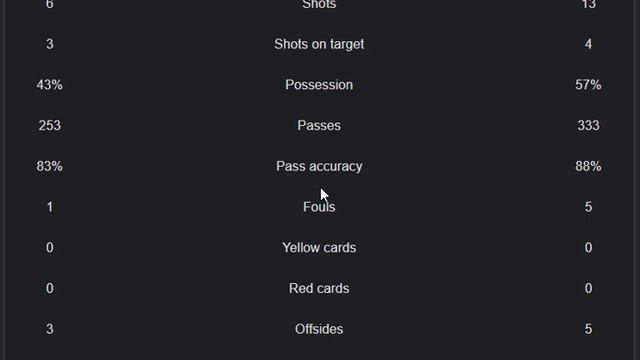
Task: Click the right team offsides value 5
Action: pos(588,329)
